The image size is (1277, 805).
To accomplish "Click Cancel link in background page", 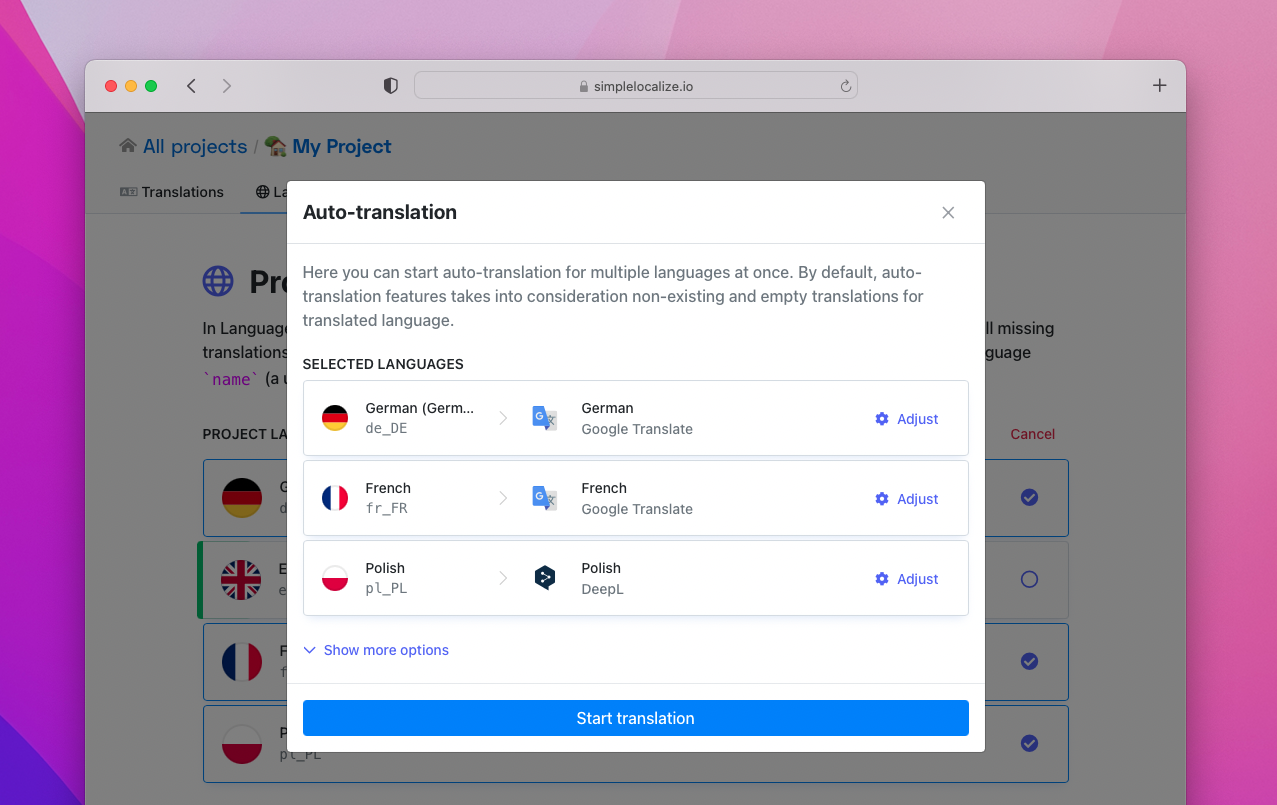I will [1032, 434].
